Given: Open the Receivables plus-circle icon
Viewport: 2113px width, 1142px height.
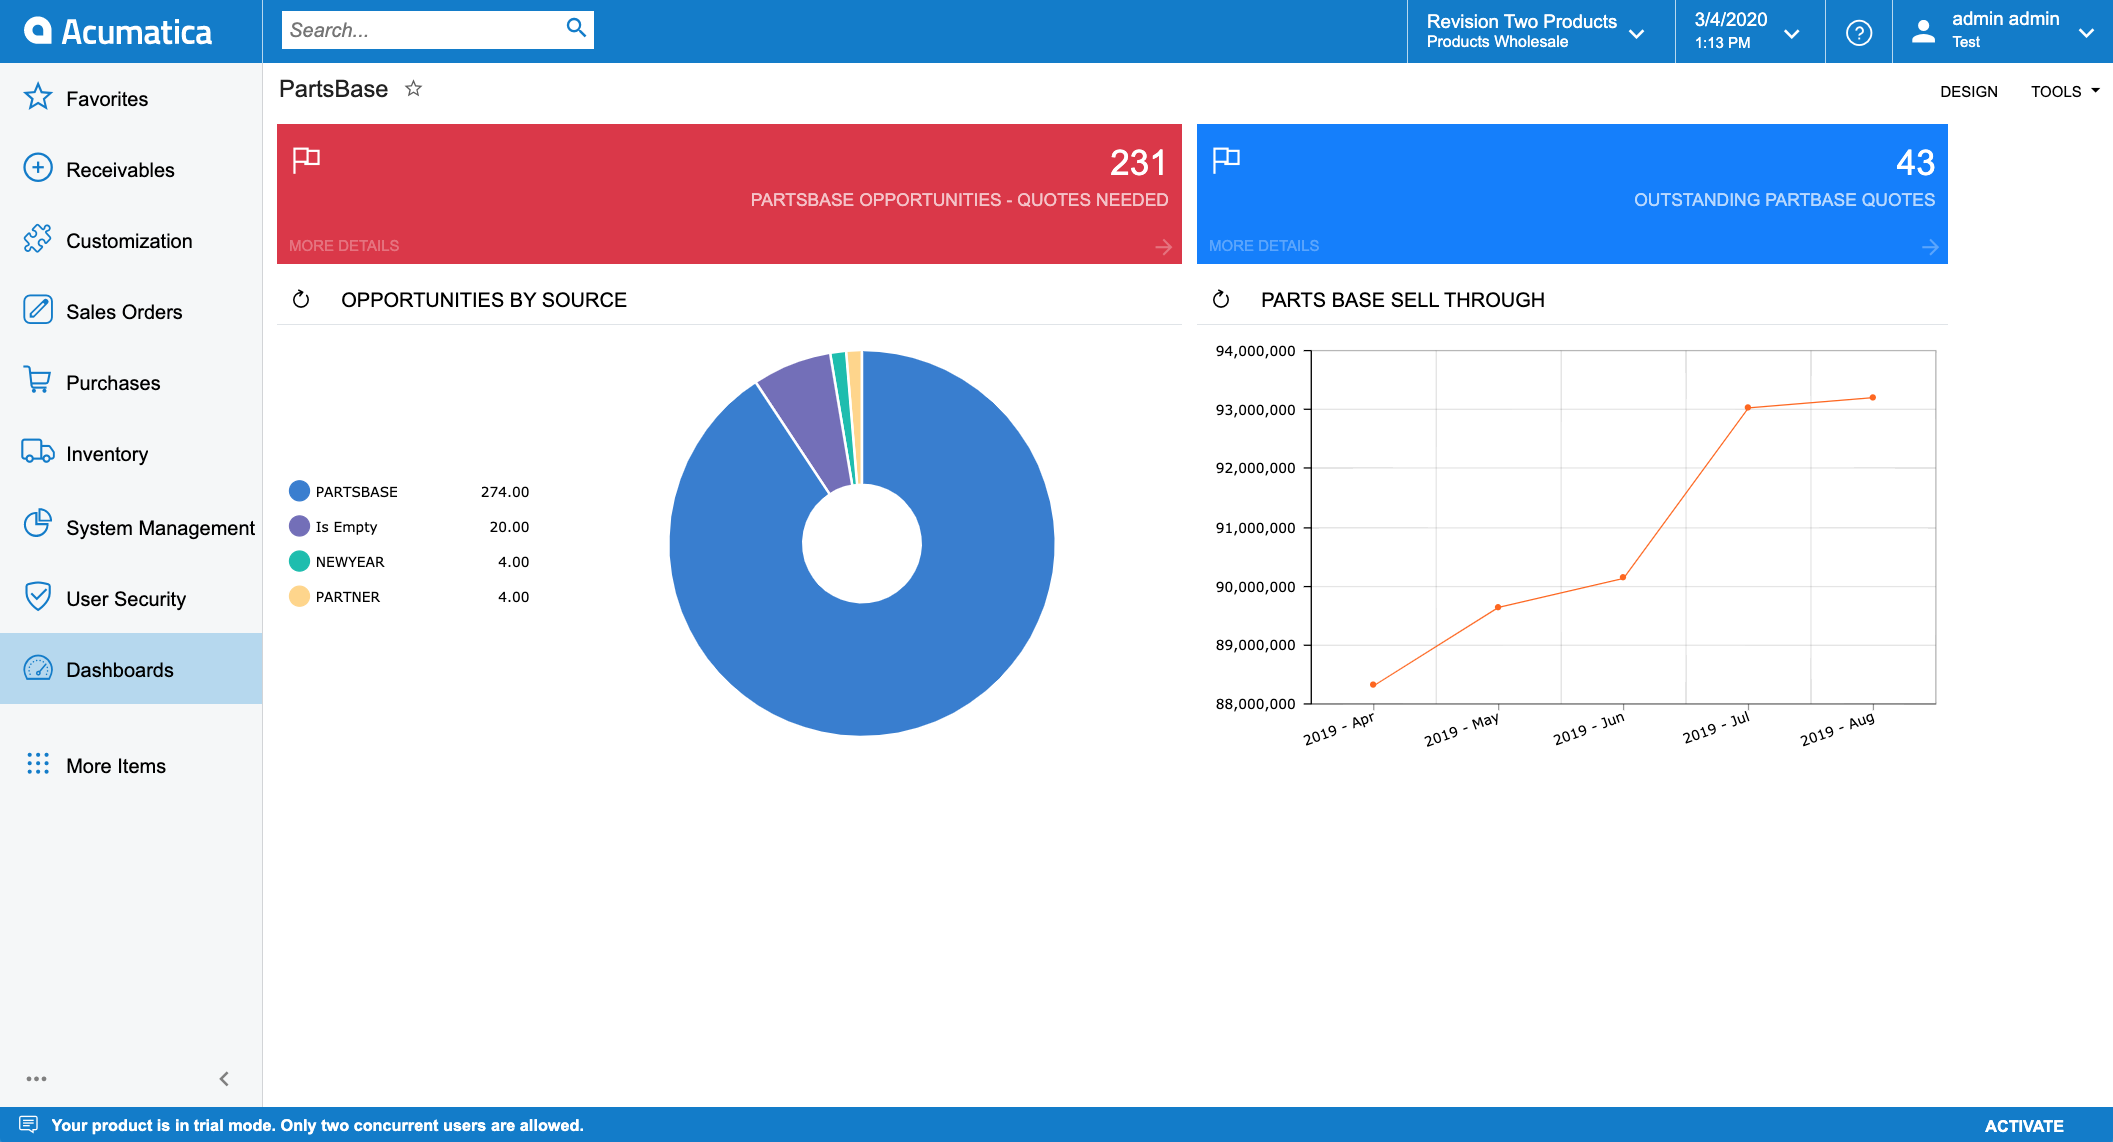Looking at the screenshot, I should point(38,168).
